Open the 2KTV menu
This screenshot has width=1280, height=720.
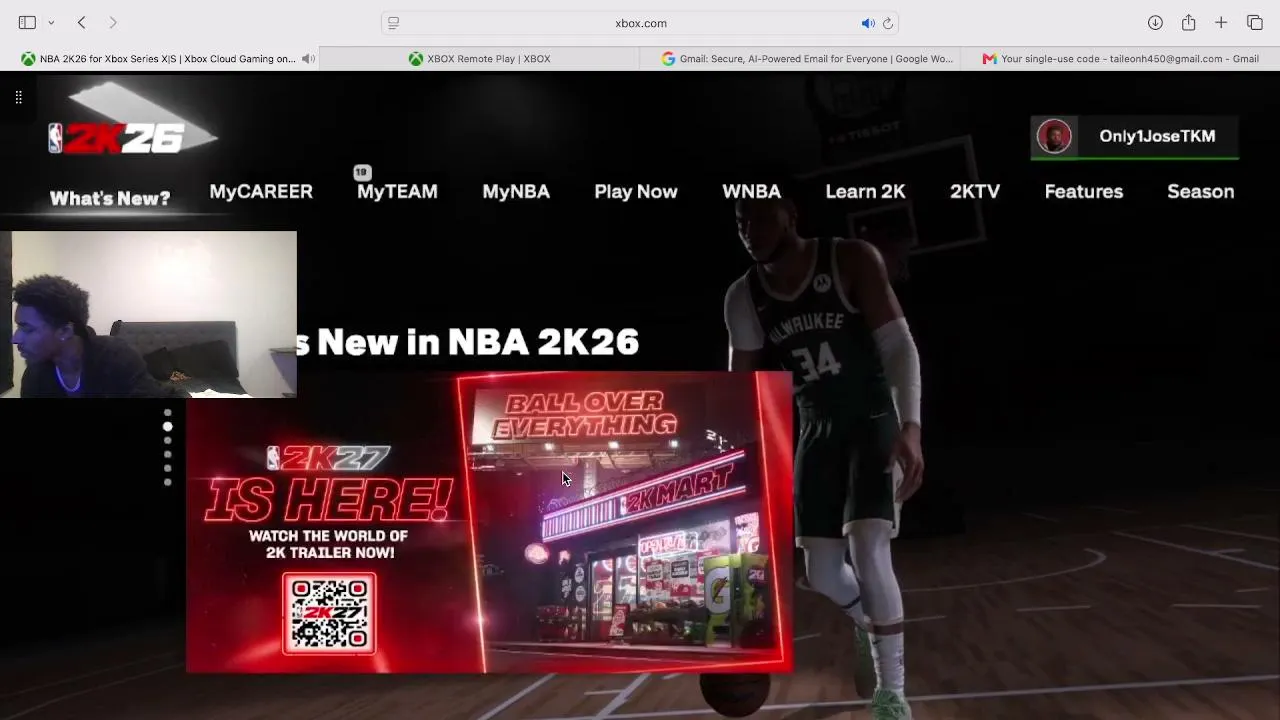975,191
